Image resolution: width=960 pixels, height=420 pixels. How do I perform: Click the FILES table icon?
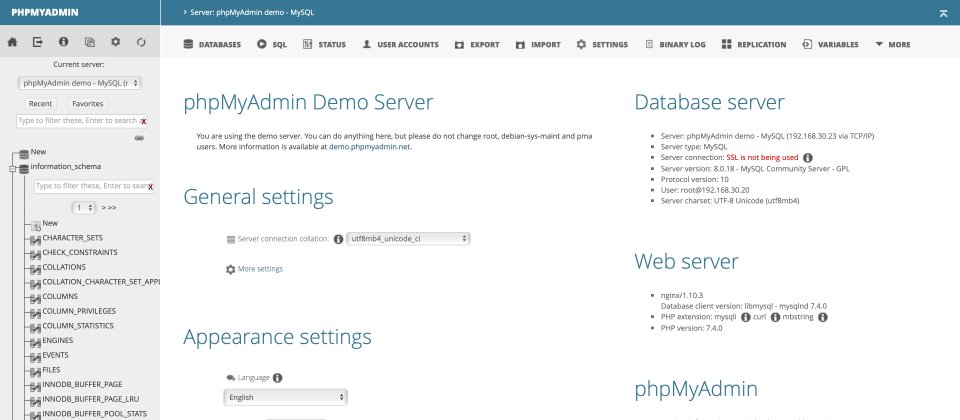(x=36, y=372)
